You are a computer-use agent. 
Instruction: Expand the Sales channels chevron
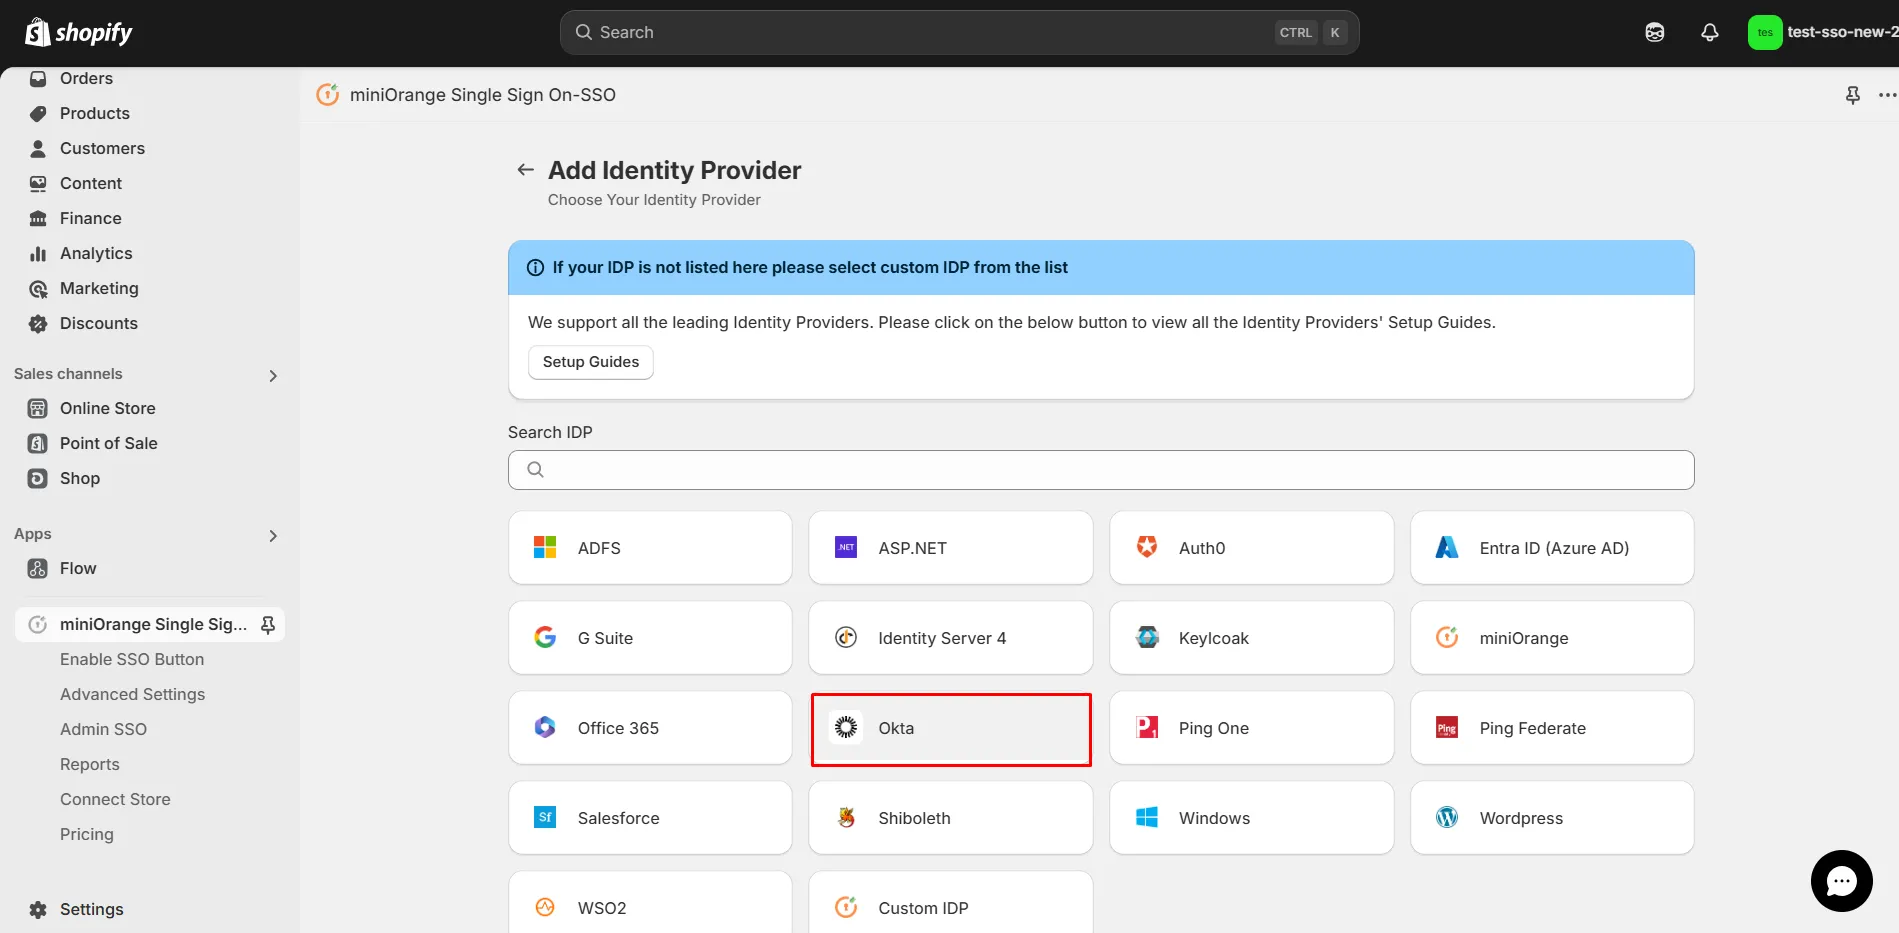coord(273,376)
